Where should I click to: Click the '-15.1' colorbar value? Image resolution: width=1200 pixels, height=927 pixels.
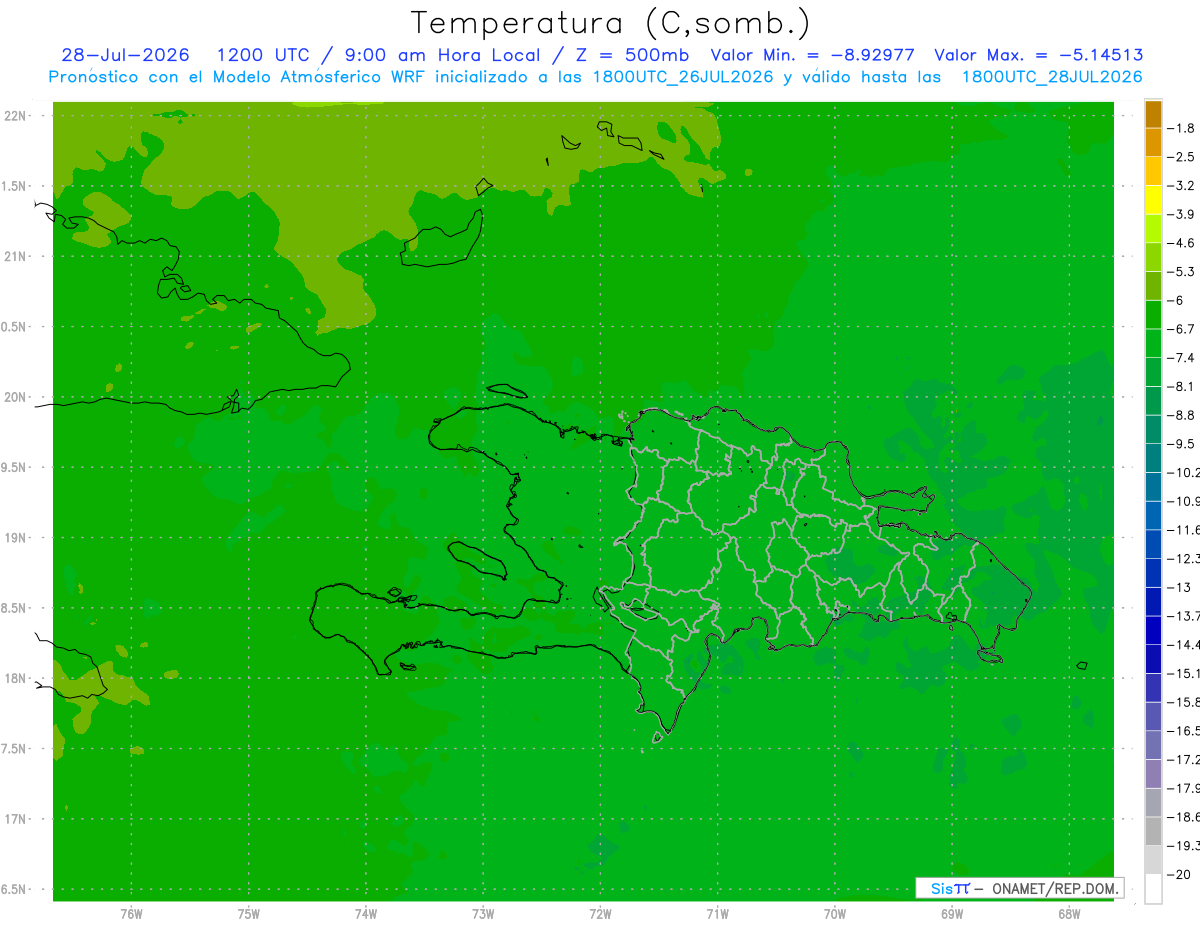tap(1184, 673)
